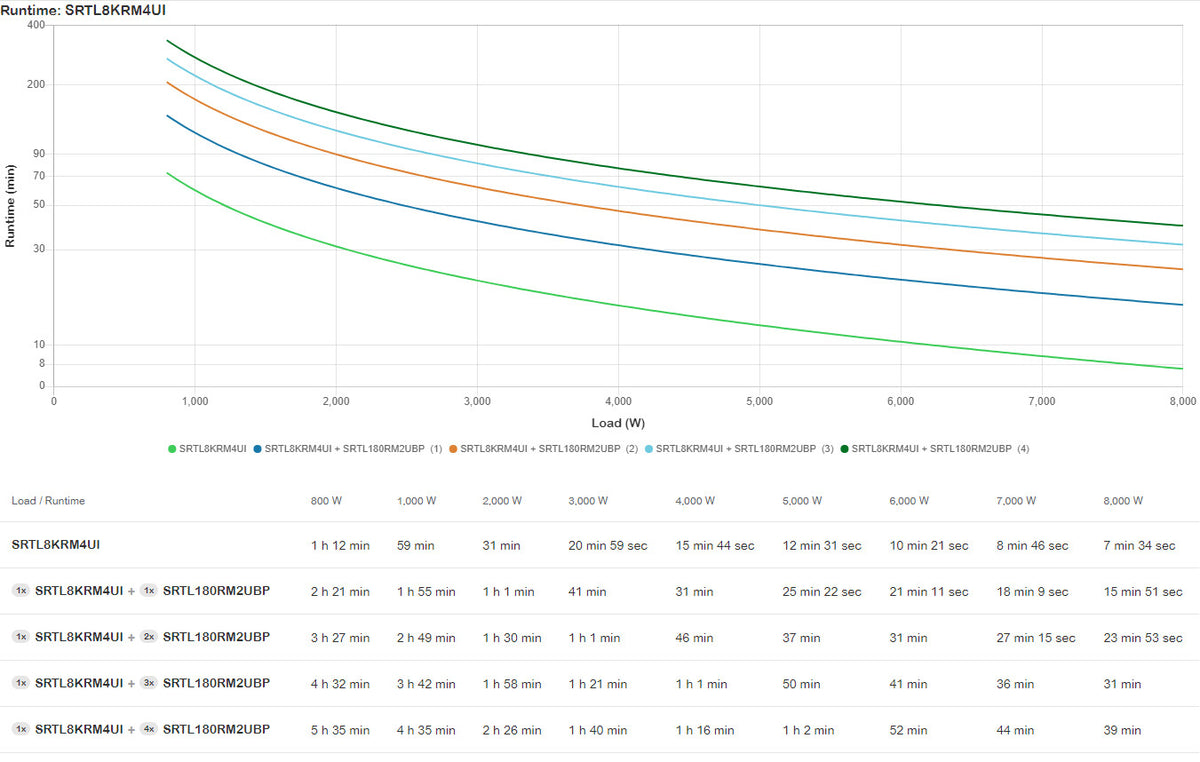
Task: Click the 3x quantity badge in the table
Action: point(149,683)
